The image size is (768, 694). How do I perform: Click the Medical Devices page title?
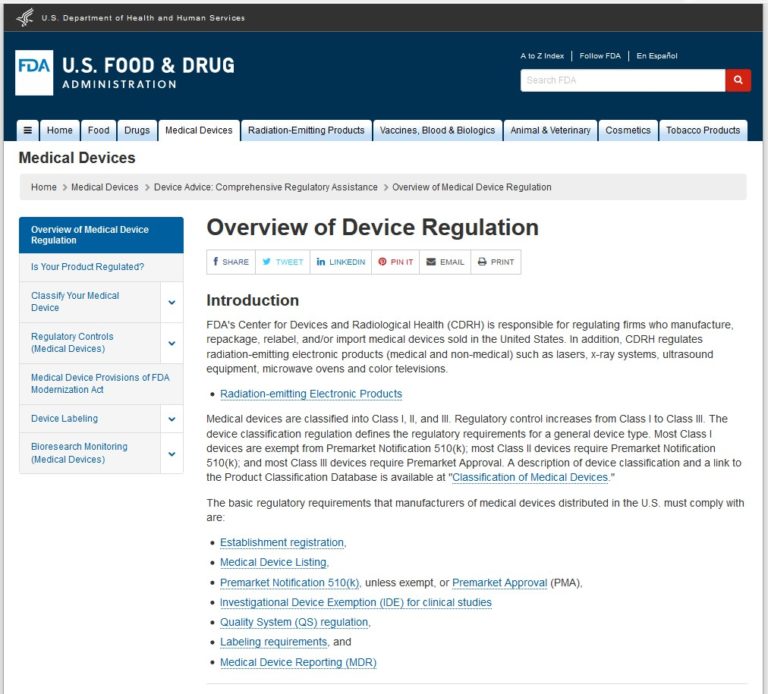coord(77,158)
